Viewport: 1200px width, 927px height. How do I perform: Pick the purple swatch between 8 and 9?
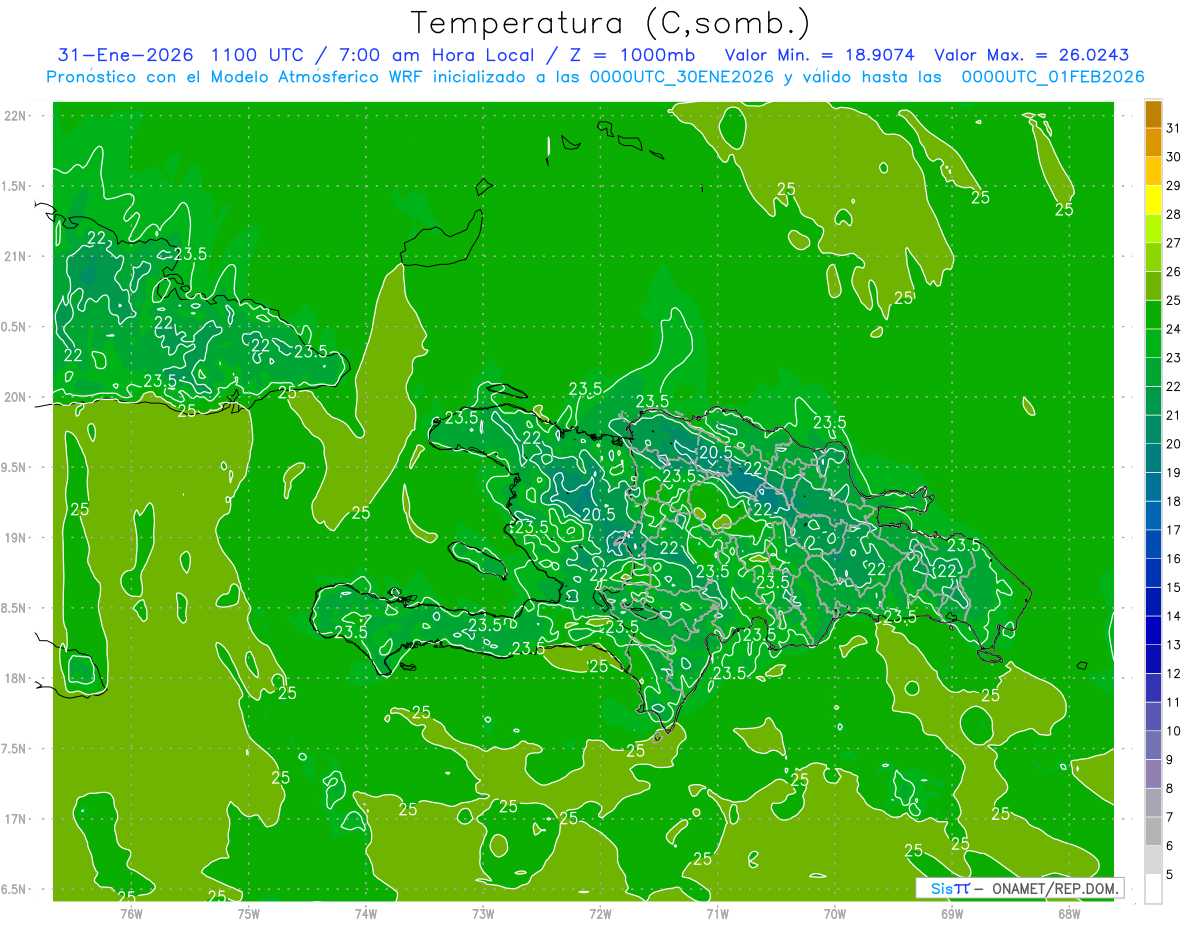(1153, 774)
